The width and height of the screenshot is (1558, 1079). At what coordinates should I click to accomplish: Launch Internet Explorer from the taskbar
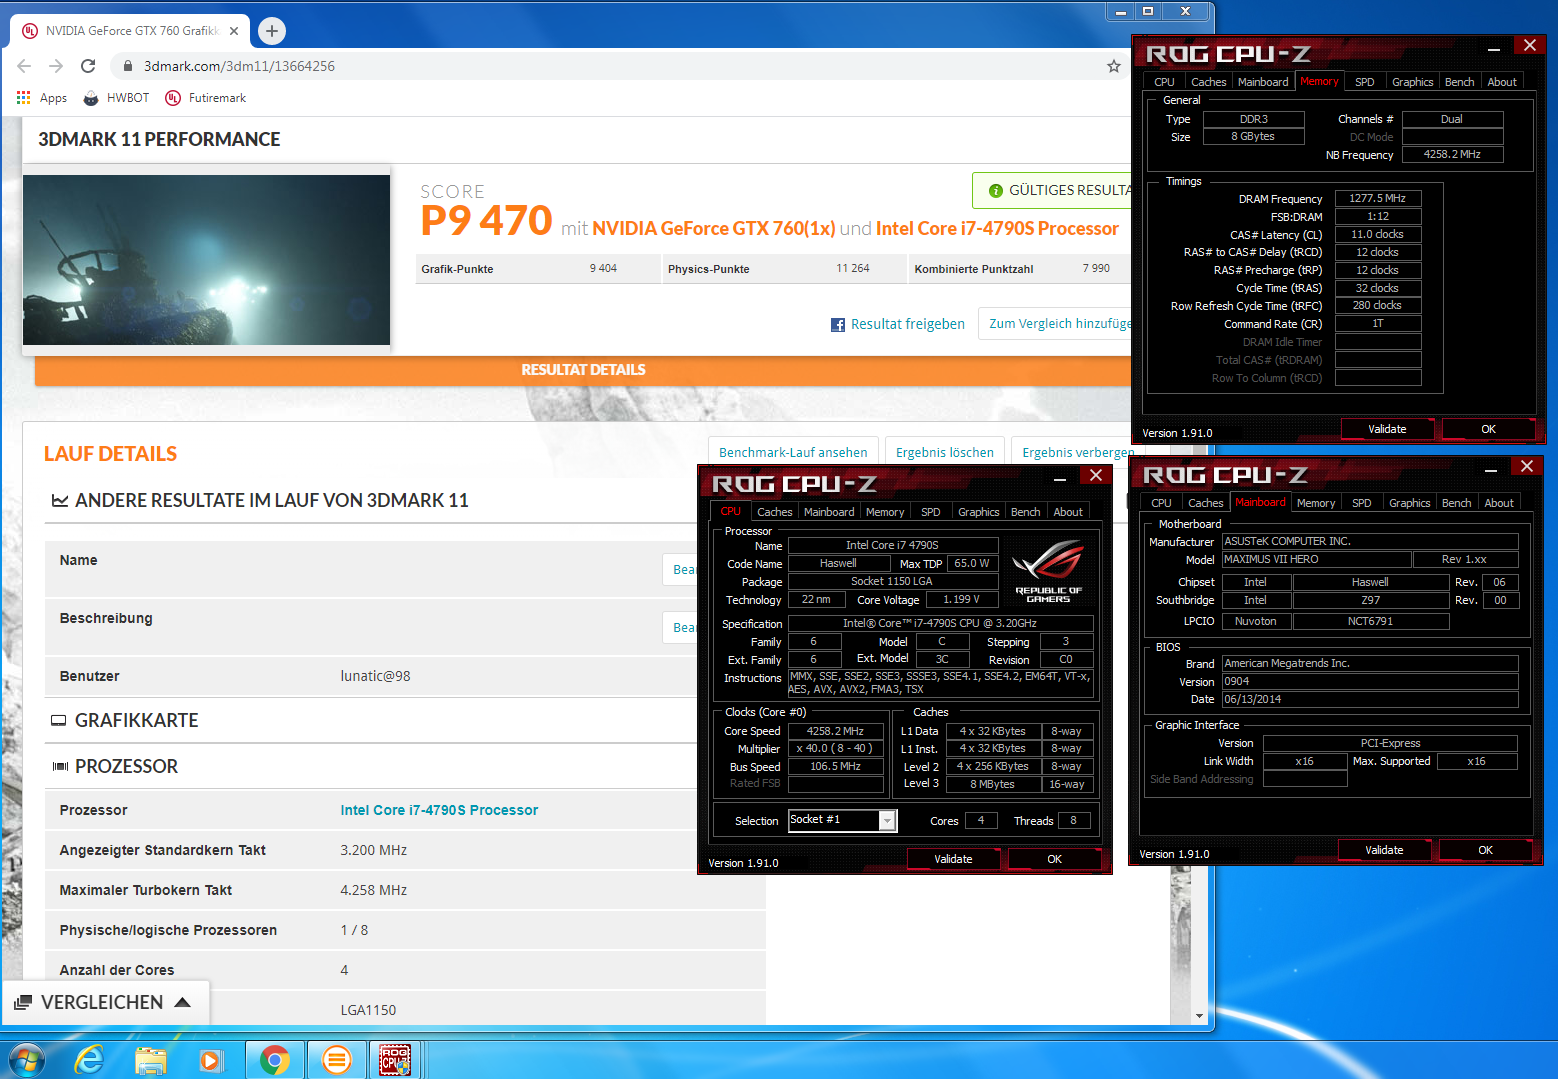coord(89,1060)
